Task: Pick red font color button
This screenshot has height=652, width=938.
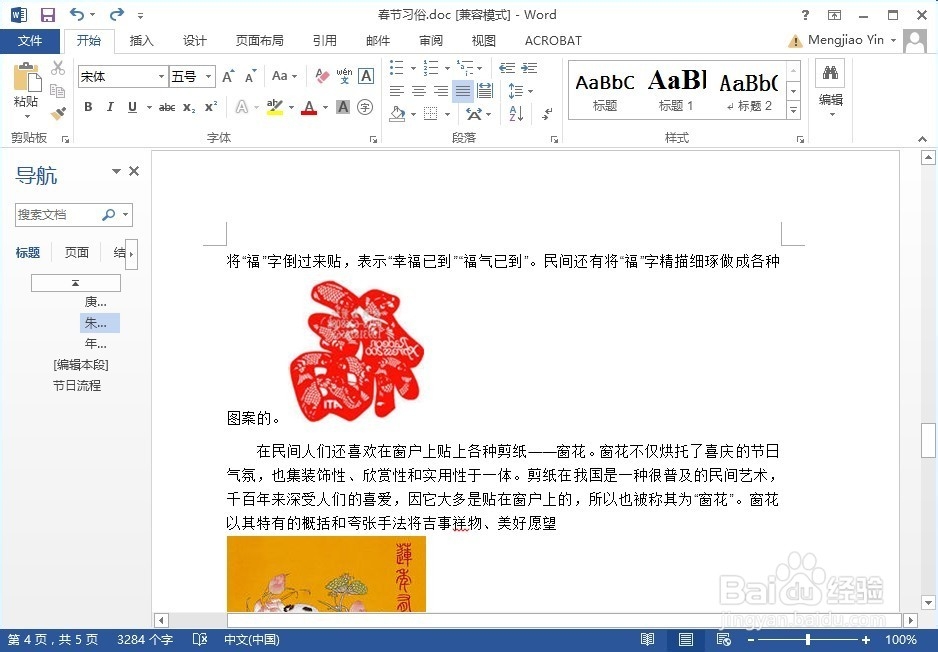Action: (x=309, y=107)
